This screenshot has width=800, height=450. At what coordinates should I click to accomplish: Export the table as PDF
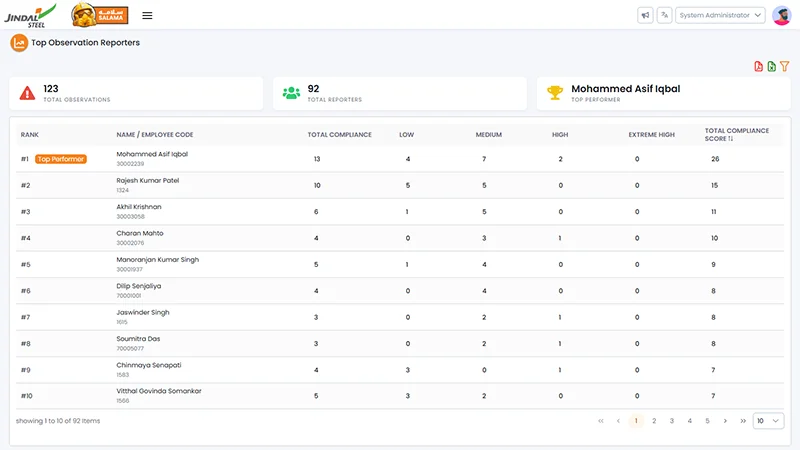(759, 66)
